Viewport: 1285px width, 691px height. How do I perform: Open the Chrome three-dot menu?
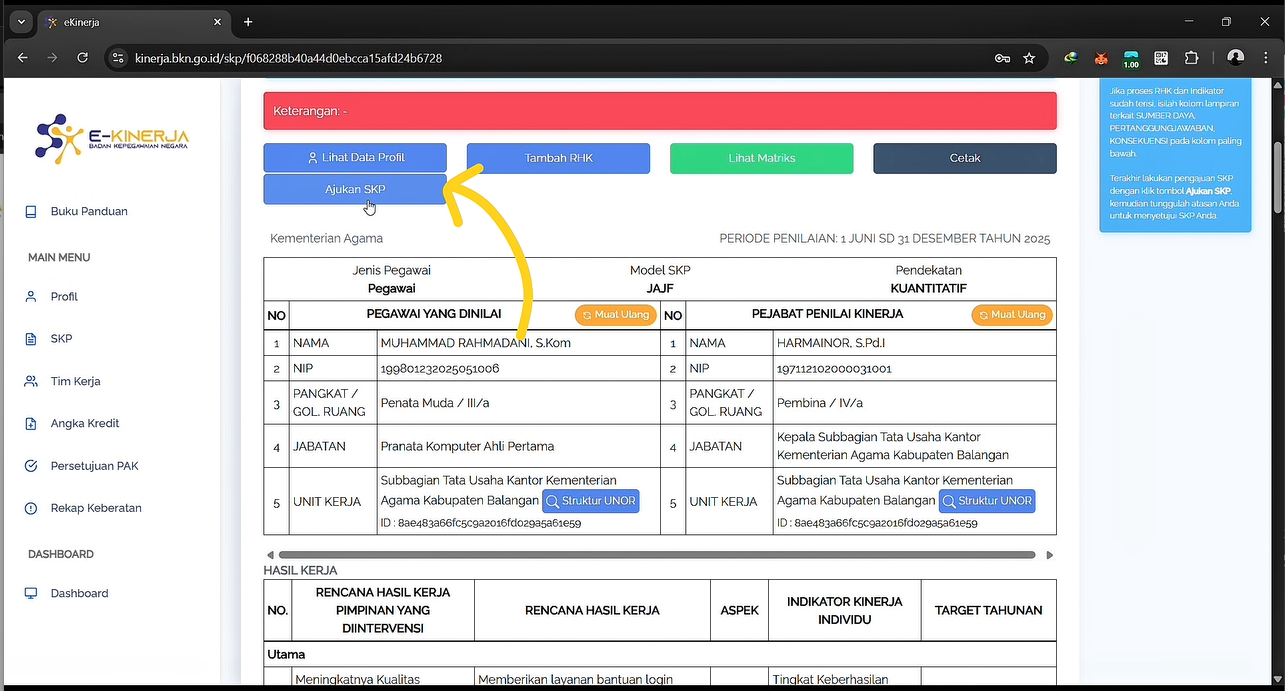(1266, 58)
